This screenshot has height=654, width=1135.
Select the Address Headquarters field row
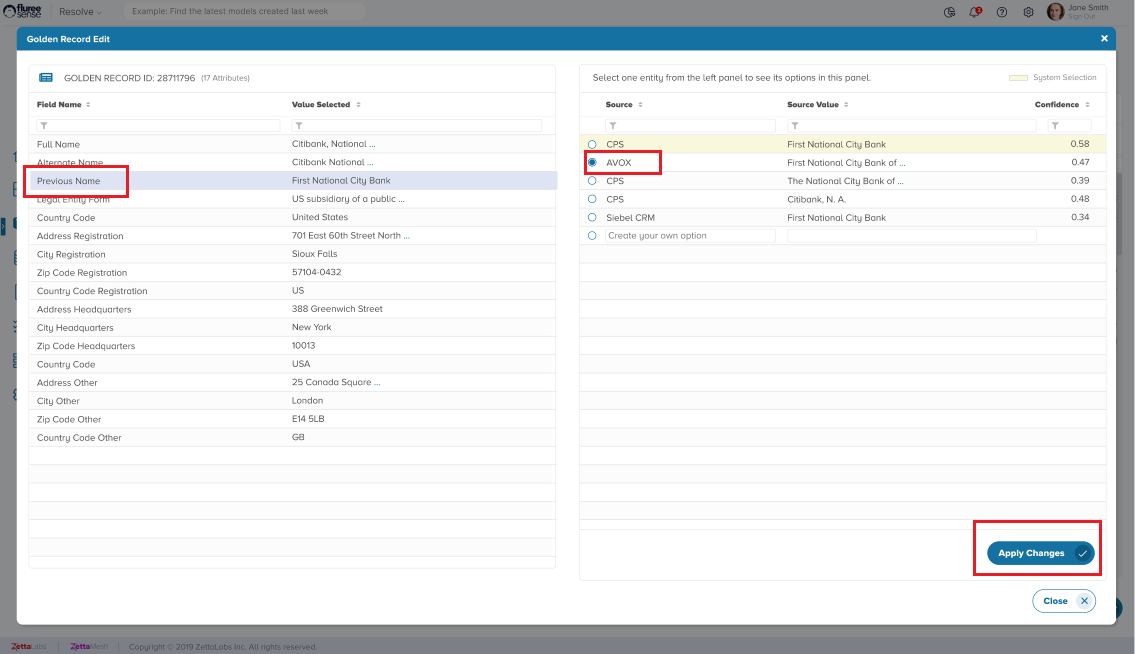pos(84,309)
